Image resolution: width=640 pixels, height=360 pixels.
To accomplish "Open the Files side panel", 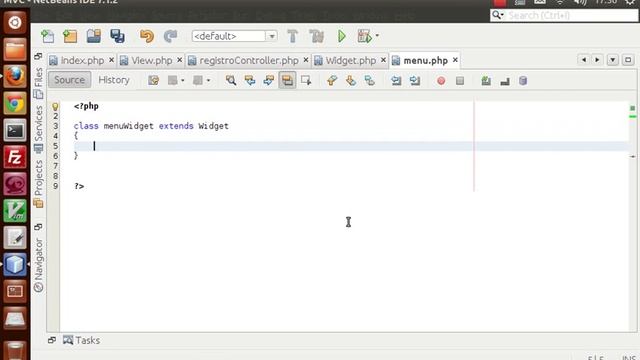I will tap(39, 83).
